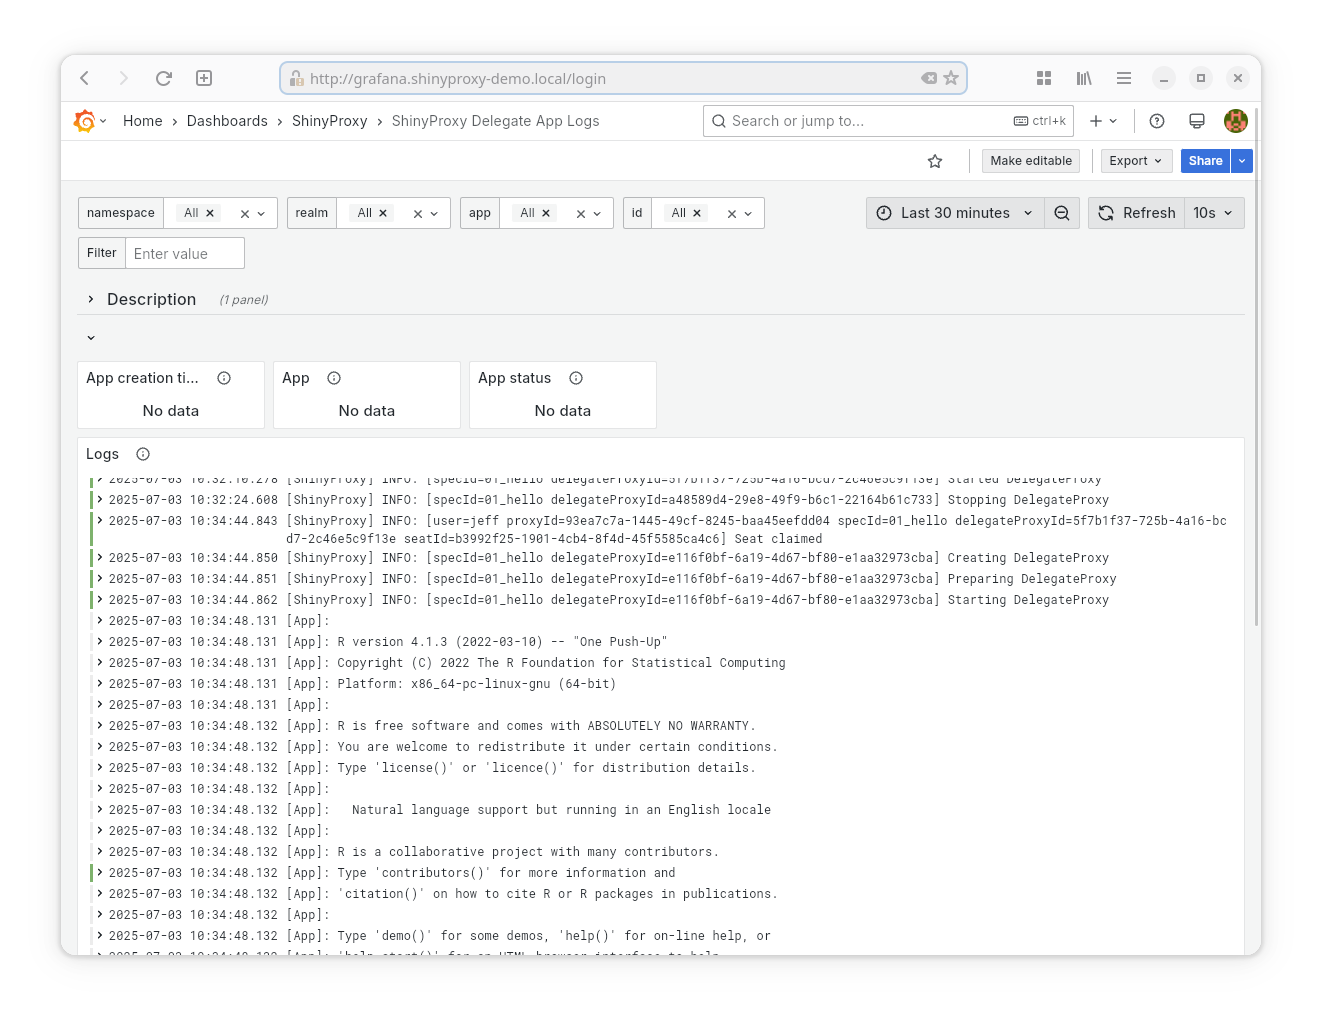Click the Refresh button
Screen dimensions: 1322x1022
tap(1137, 213)
